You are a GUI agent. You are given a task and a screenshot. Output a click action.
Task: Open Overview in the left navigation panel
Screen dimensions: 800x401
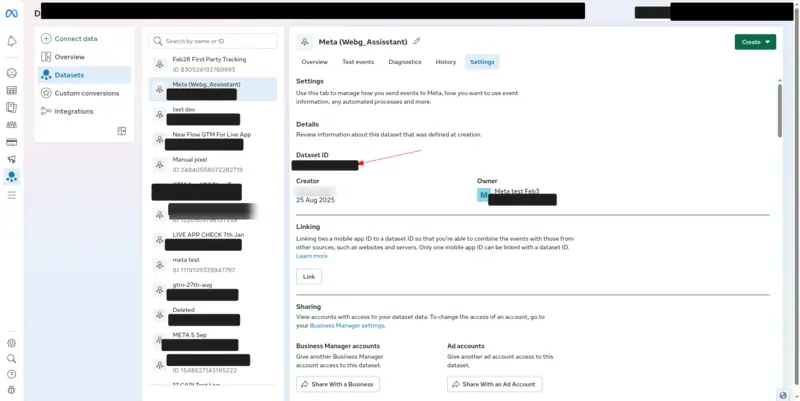click(69, 57)
